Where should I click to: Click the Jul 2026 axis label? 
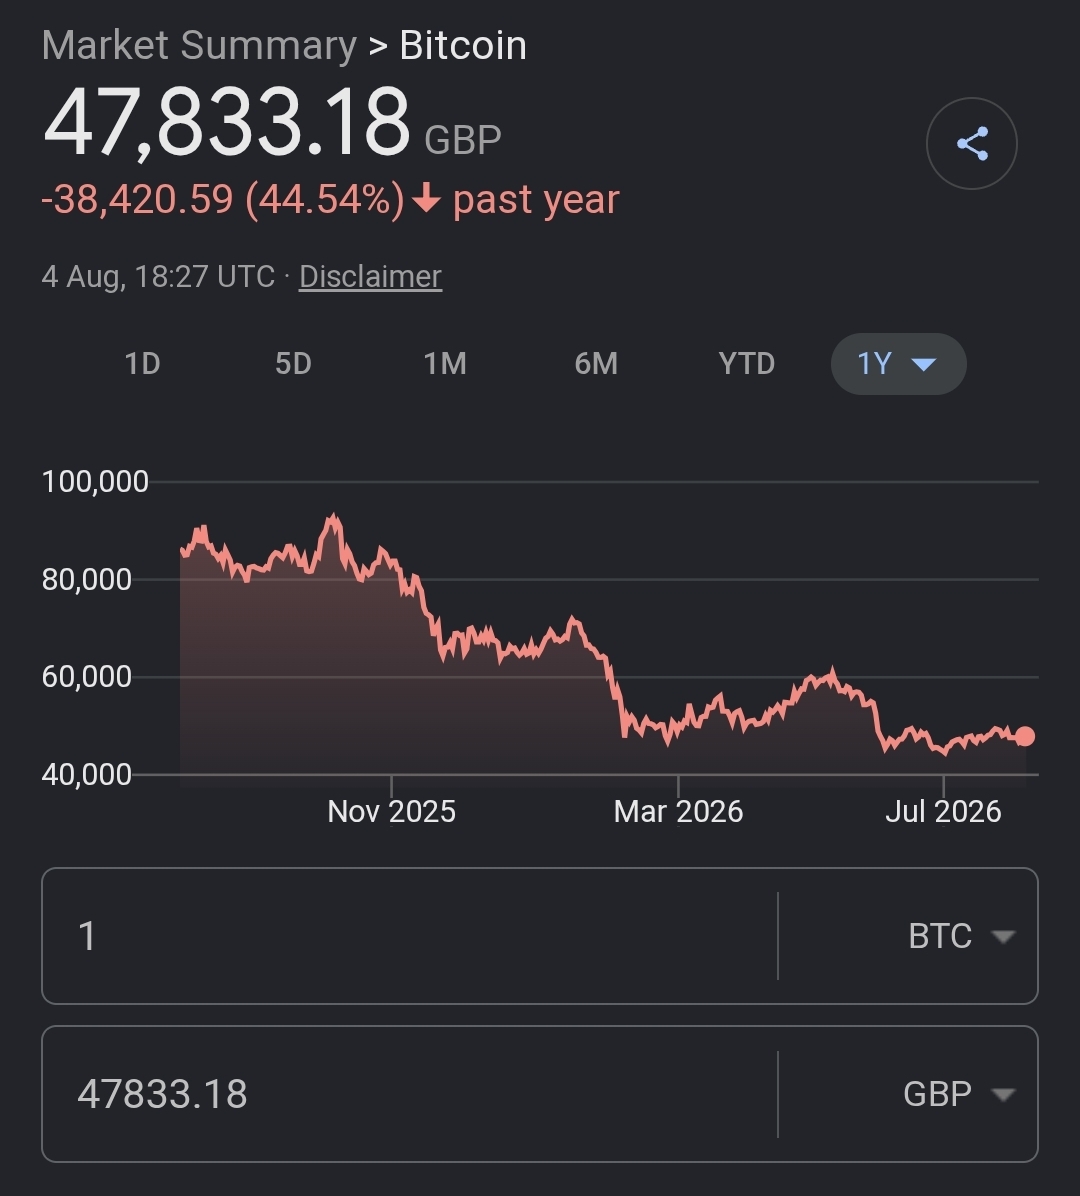[943, 812]
